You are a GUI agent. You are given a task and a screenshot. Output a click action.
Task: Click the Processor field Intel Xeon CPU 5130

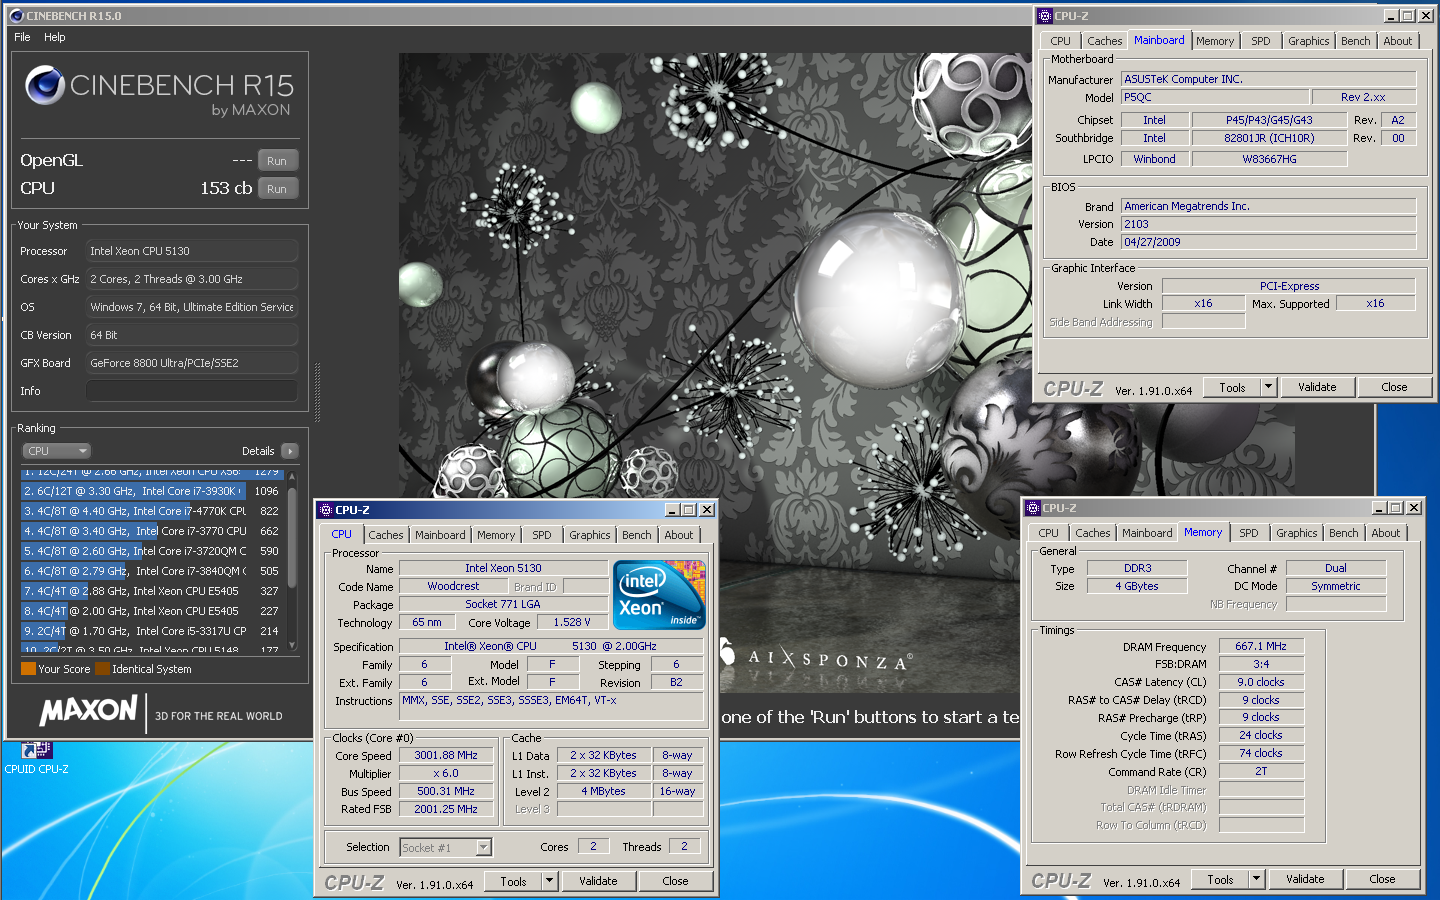(x=192, y=251)
